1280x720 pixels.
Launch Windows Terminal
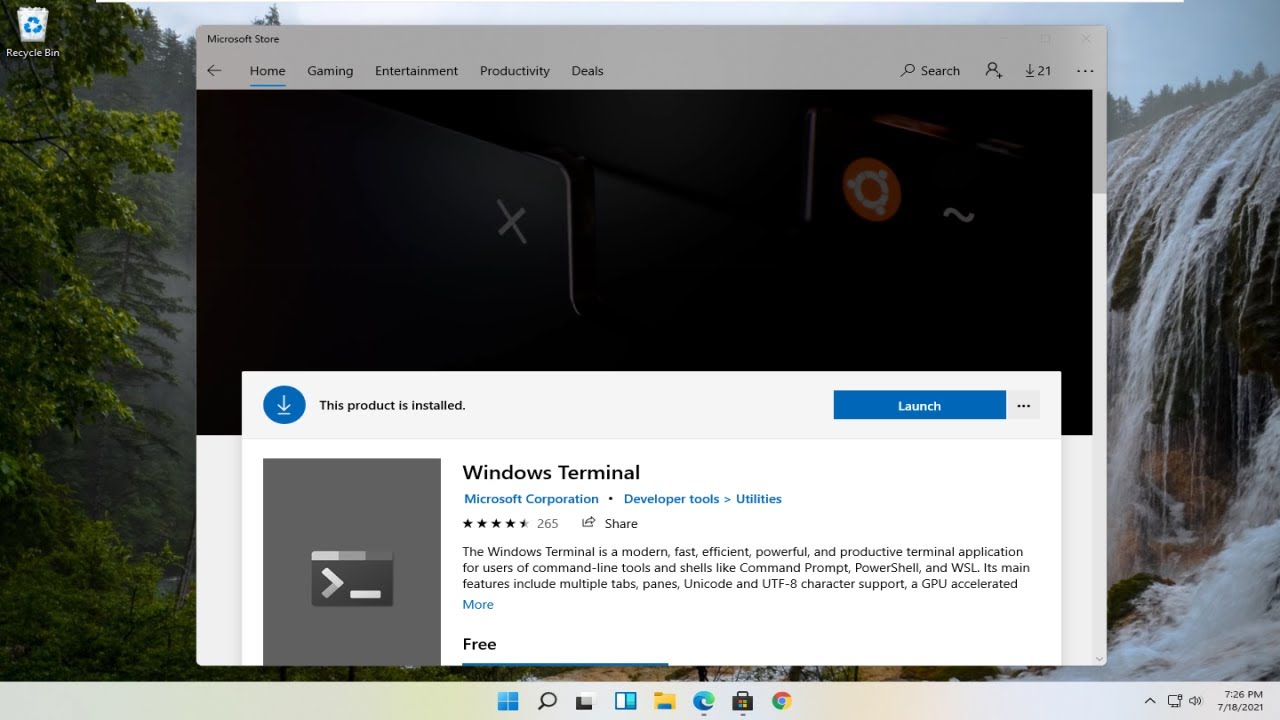tap(919, 405)
